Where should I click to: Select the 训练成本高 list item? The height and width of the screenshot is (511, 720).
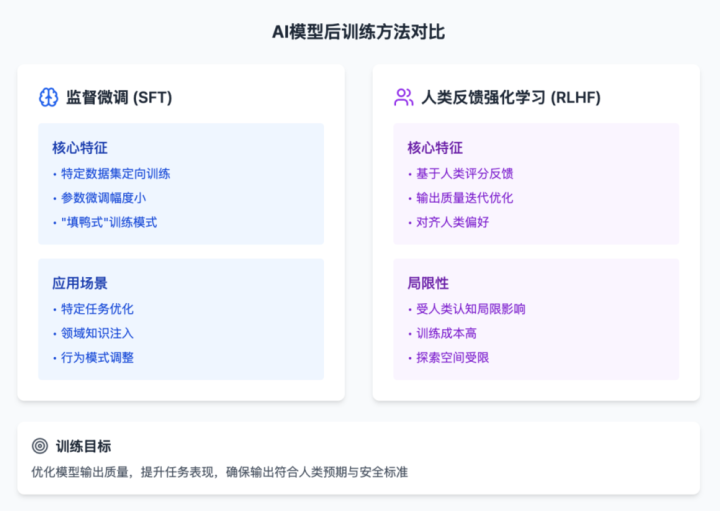pos(446,333)
